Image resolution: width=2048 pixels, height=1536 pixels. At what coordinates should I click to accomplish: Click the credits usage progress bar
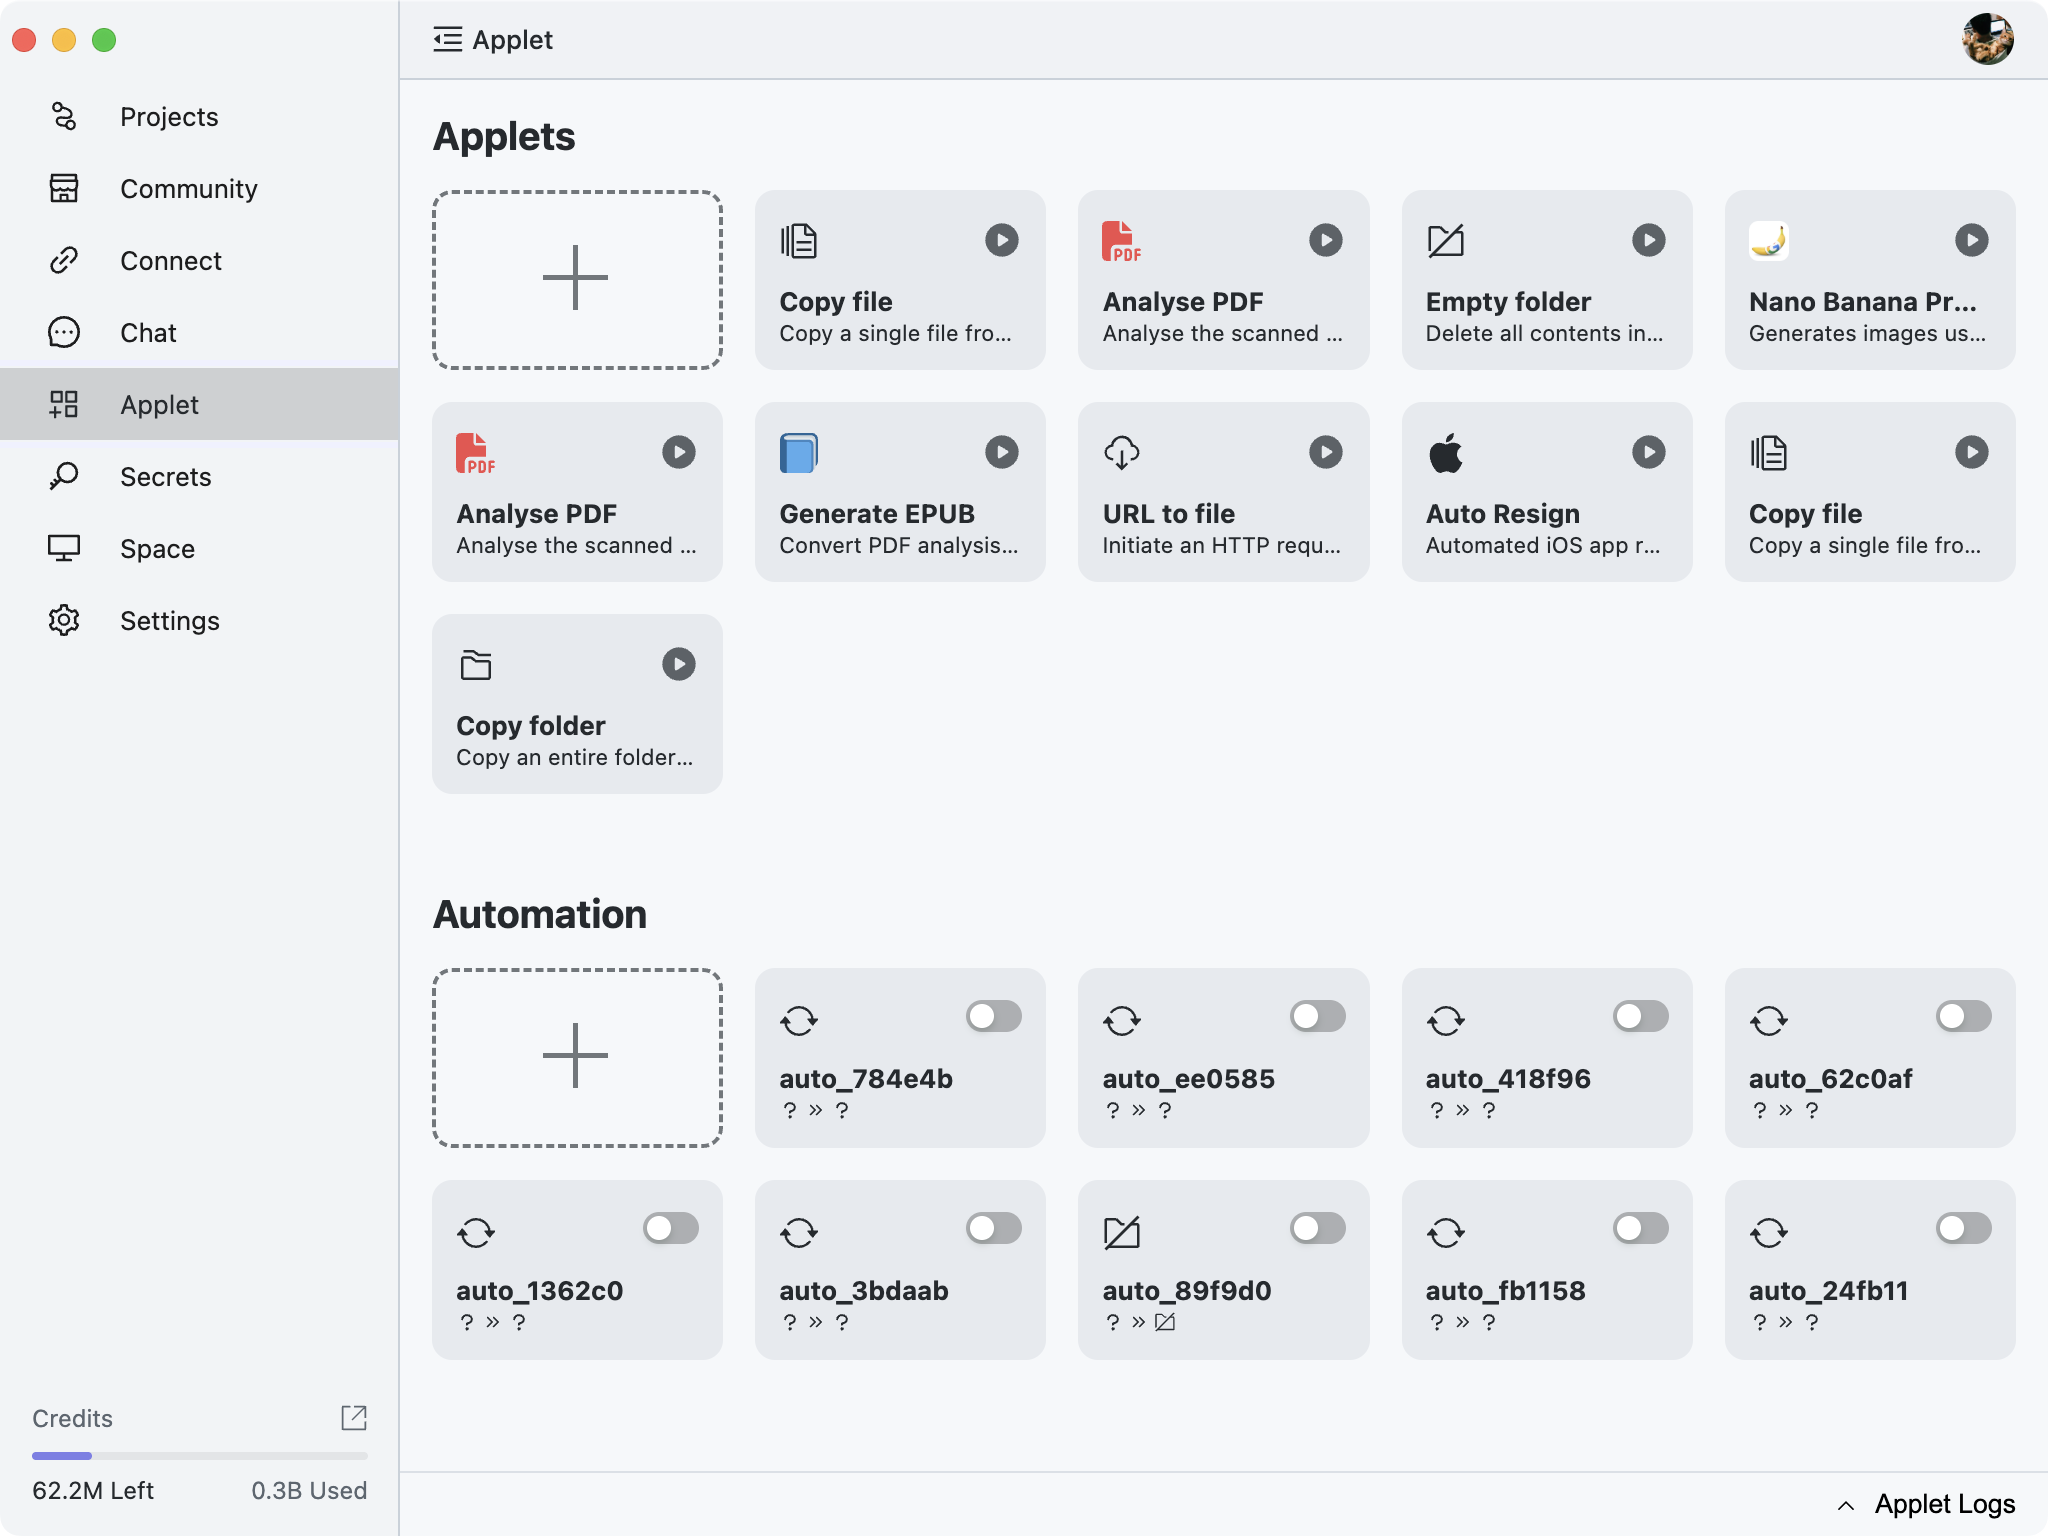(199, 1455)
